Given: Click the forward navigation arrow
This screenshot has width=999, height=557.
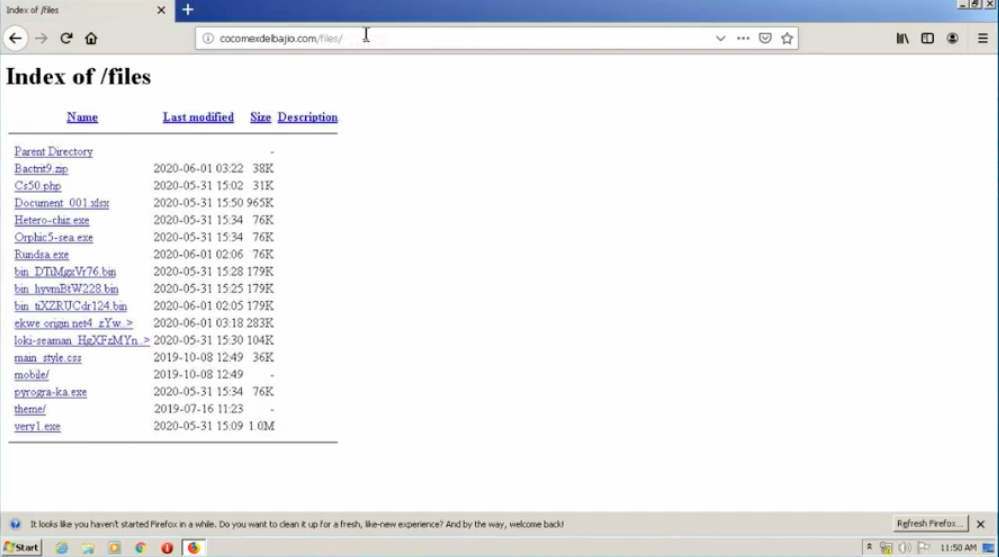Looking at the screenshot, I should click(x=41, y=38).
